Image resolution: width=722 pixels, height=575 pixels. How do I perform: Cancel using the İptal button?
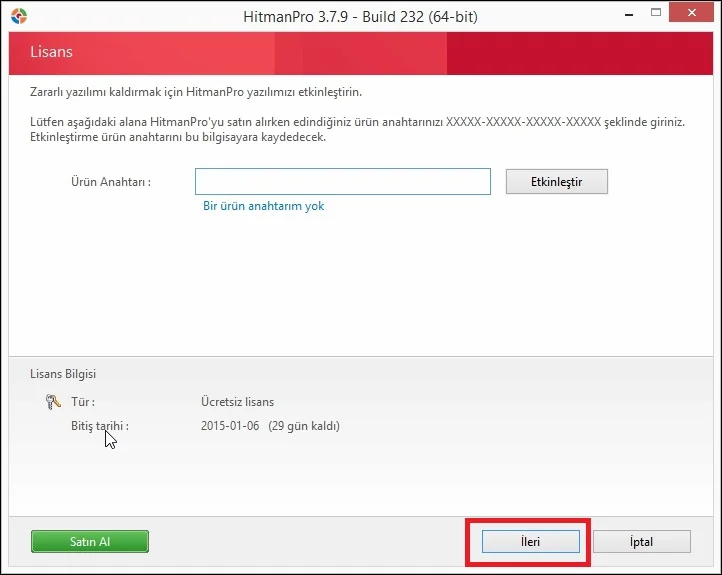[641, 541]
